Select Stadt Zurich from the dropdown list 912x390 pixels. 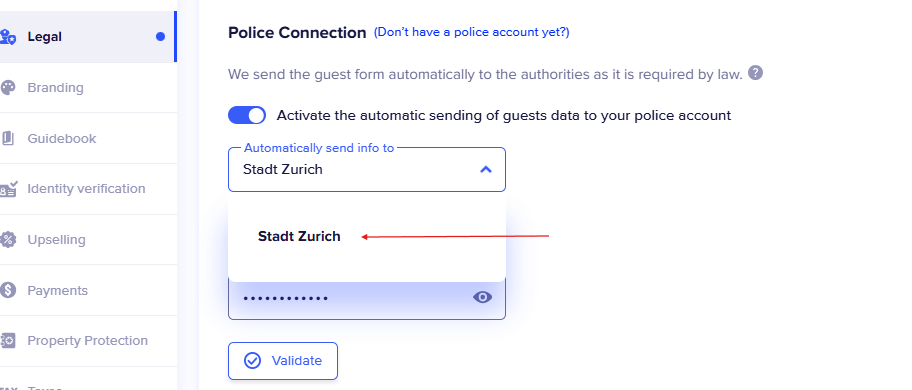[299, 237]
